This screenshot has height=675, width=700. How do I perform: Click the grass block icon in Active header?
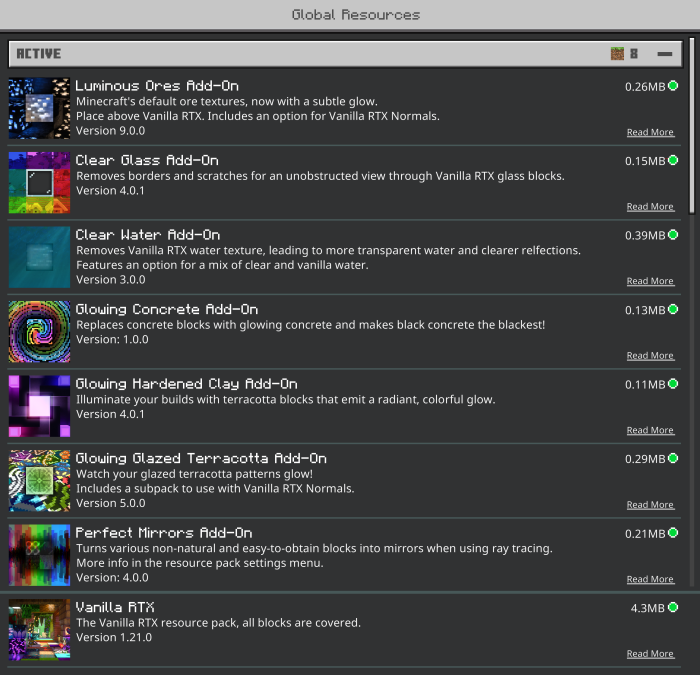617,54
